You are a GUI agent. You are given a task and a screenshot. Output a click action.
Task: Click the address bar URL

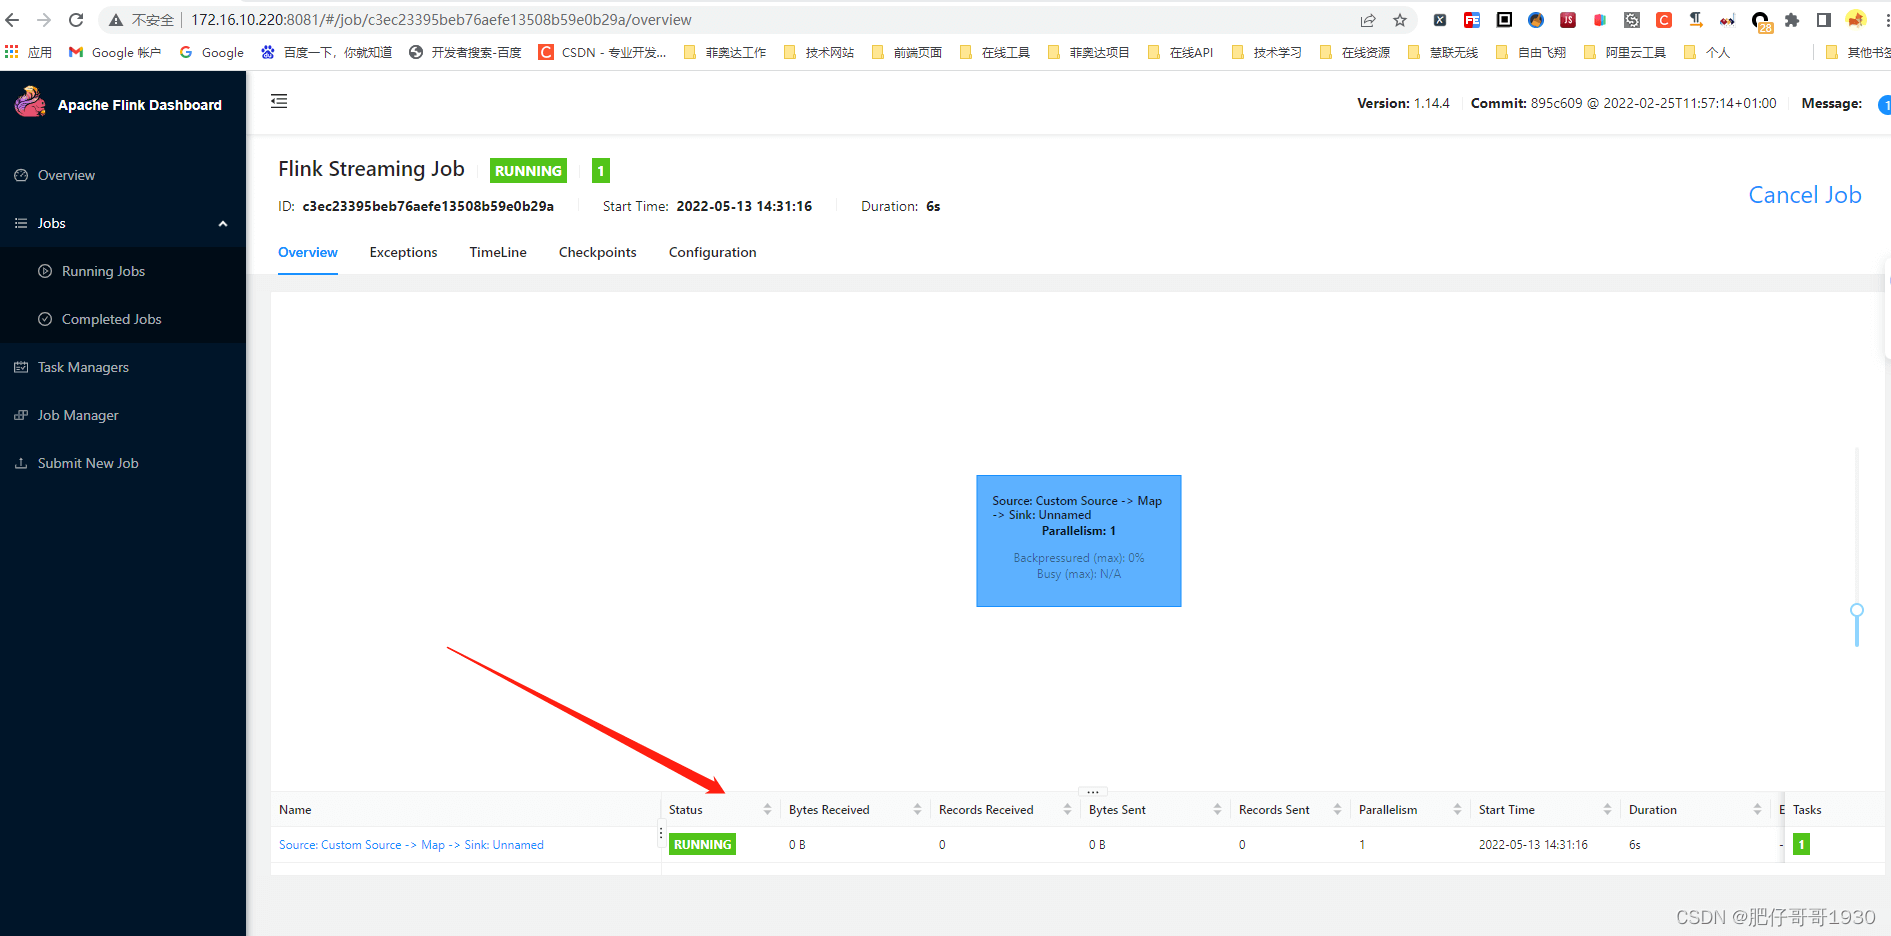pyautogui.click(x=441, y=20)
